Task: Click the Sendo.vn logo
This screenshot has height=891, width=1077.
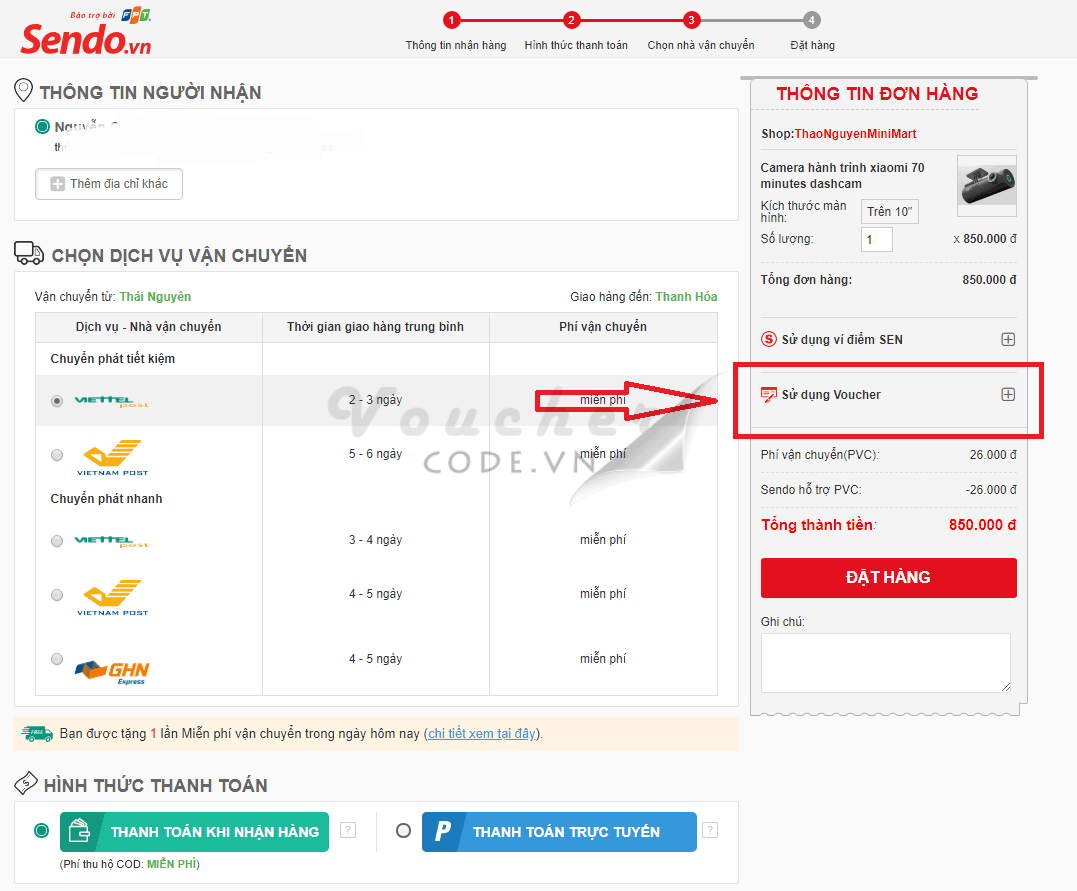Action: (x=86, y=36)
